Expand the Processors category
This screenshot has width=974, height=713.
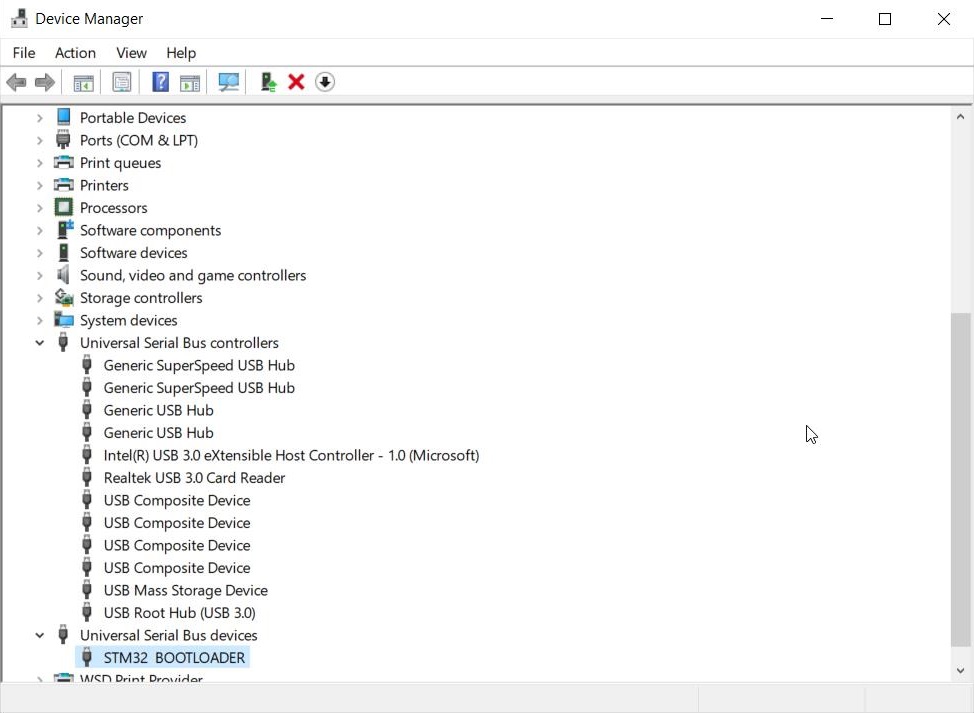click(x=40, y=207)
